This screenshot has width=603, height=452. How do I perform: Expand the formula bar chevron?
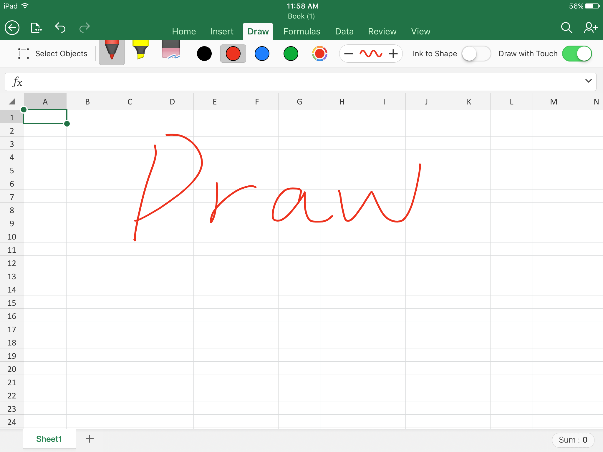589,80
